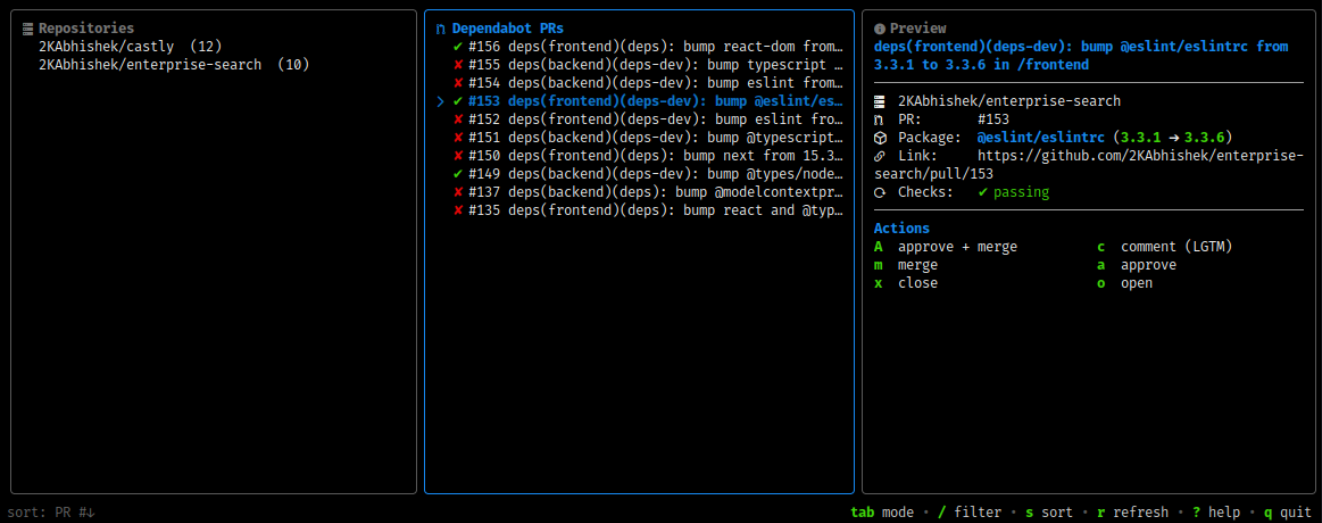Click the green check on PR #156
Screen dimensions: 1322x523
click(457, 47)
